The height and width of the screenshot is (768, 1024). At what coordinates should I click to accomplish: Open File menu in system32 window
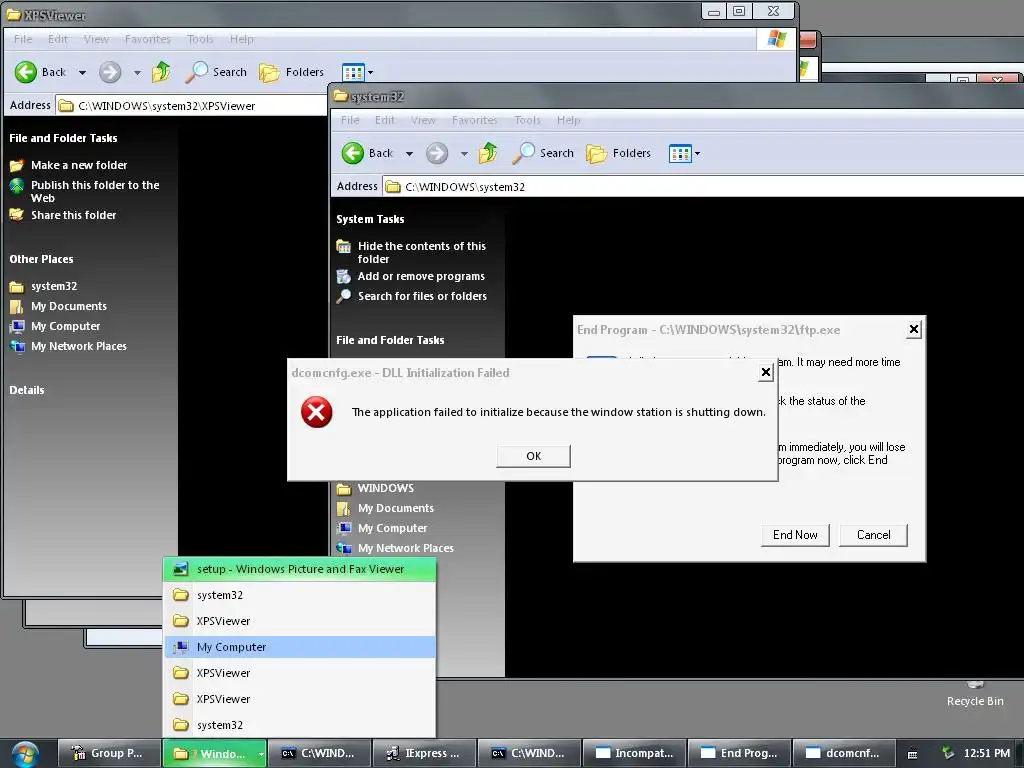click(x=350, y=120)
